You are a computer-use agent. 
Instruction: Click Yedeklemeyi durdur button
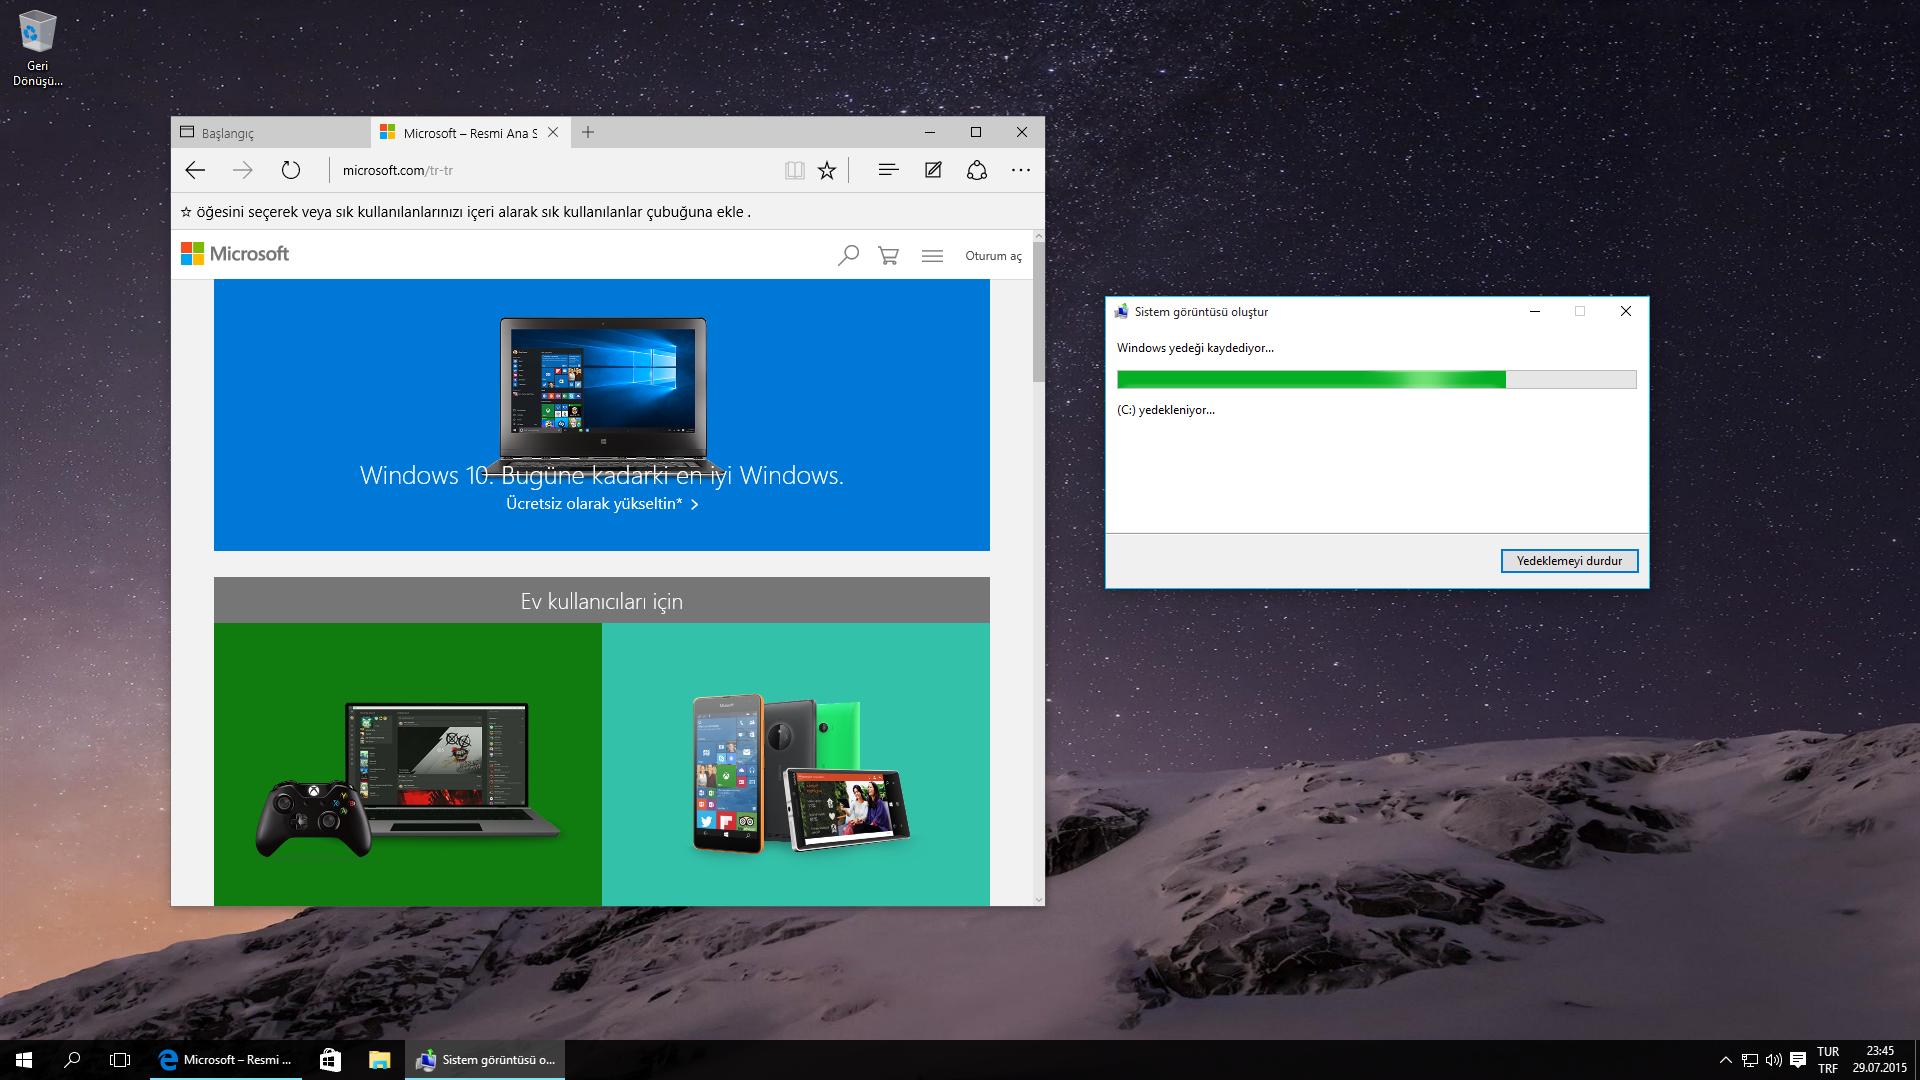1569,561
